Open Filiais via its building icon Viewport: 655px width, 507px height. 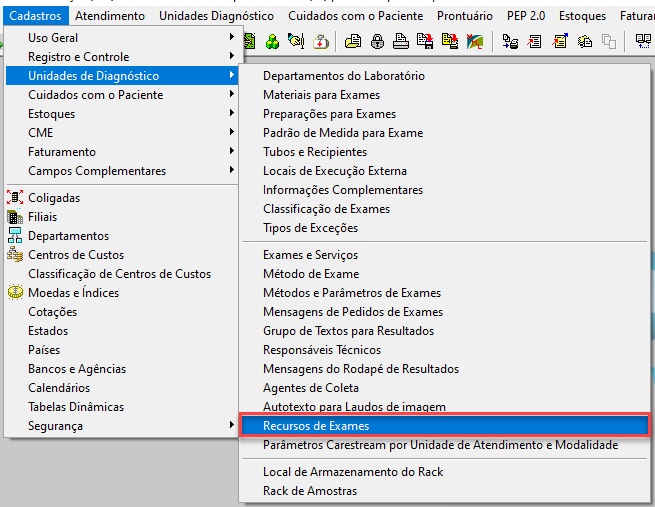coord(15,216)
